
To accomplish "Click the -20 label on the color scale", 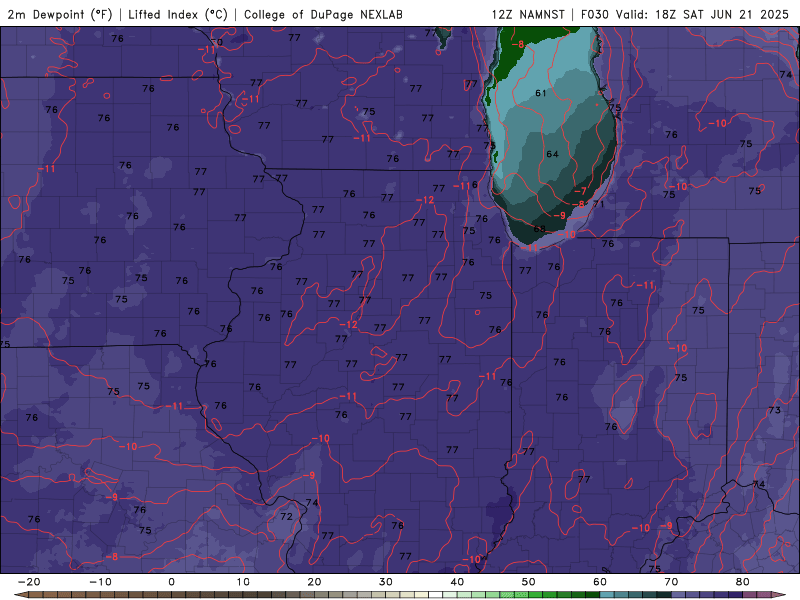I will click(29, 582).
